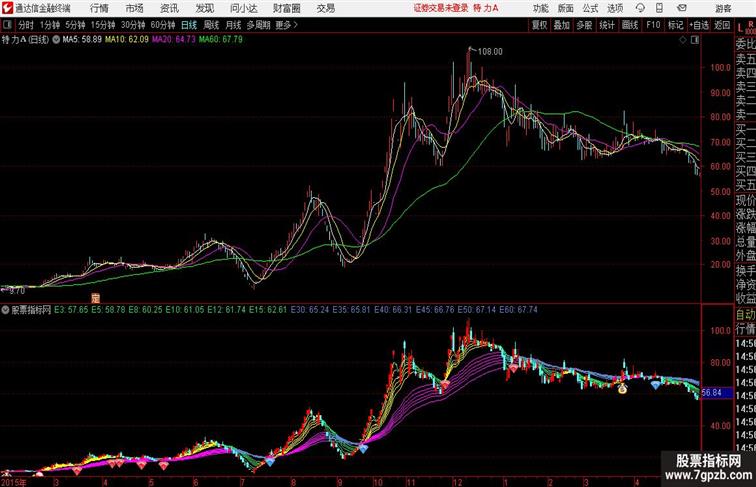
Task: Click the 108.00 high price label
Action: tap(490, 52)
